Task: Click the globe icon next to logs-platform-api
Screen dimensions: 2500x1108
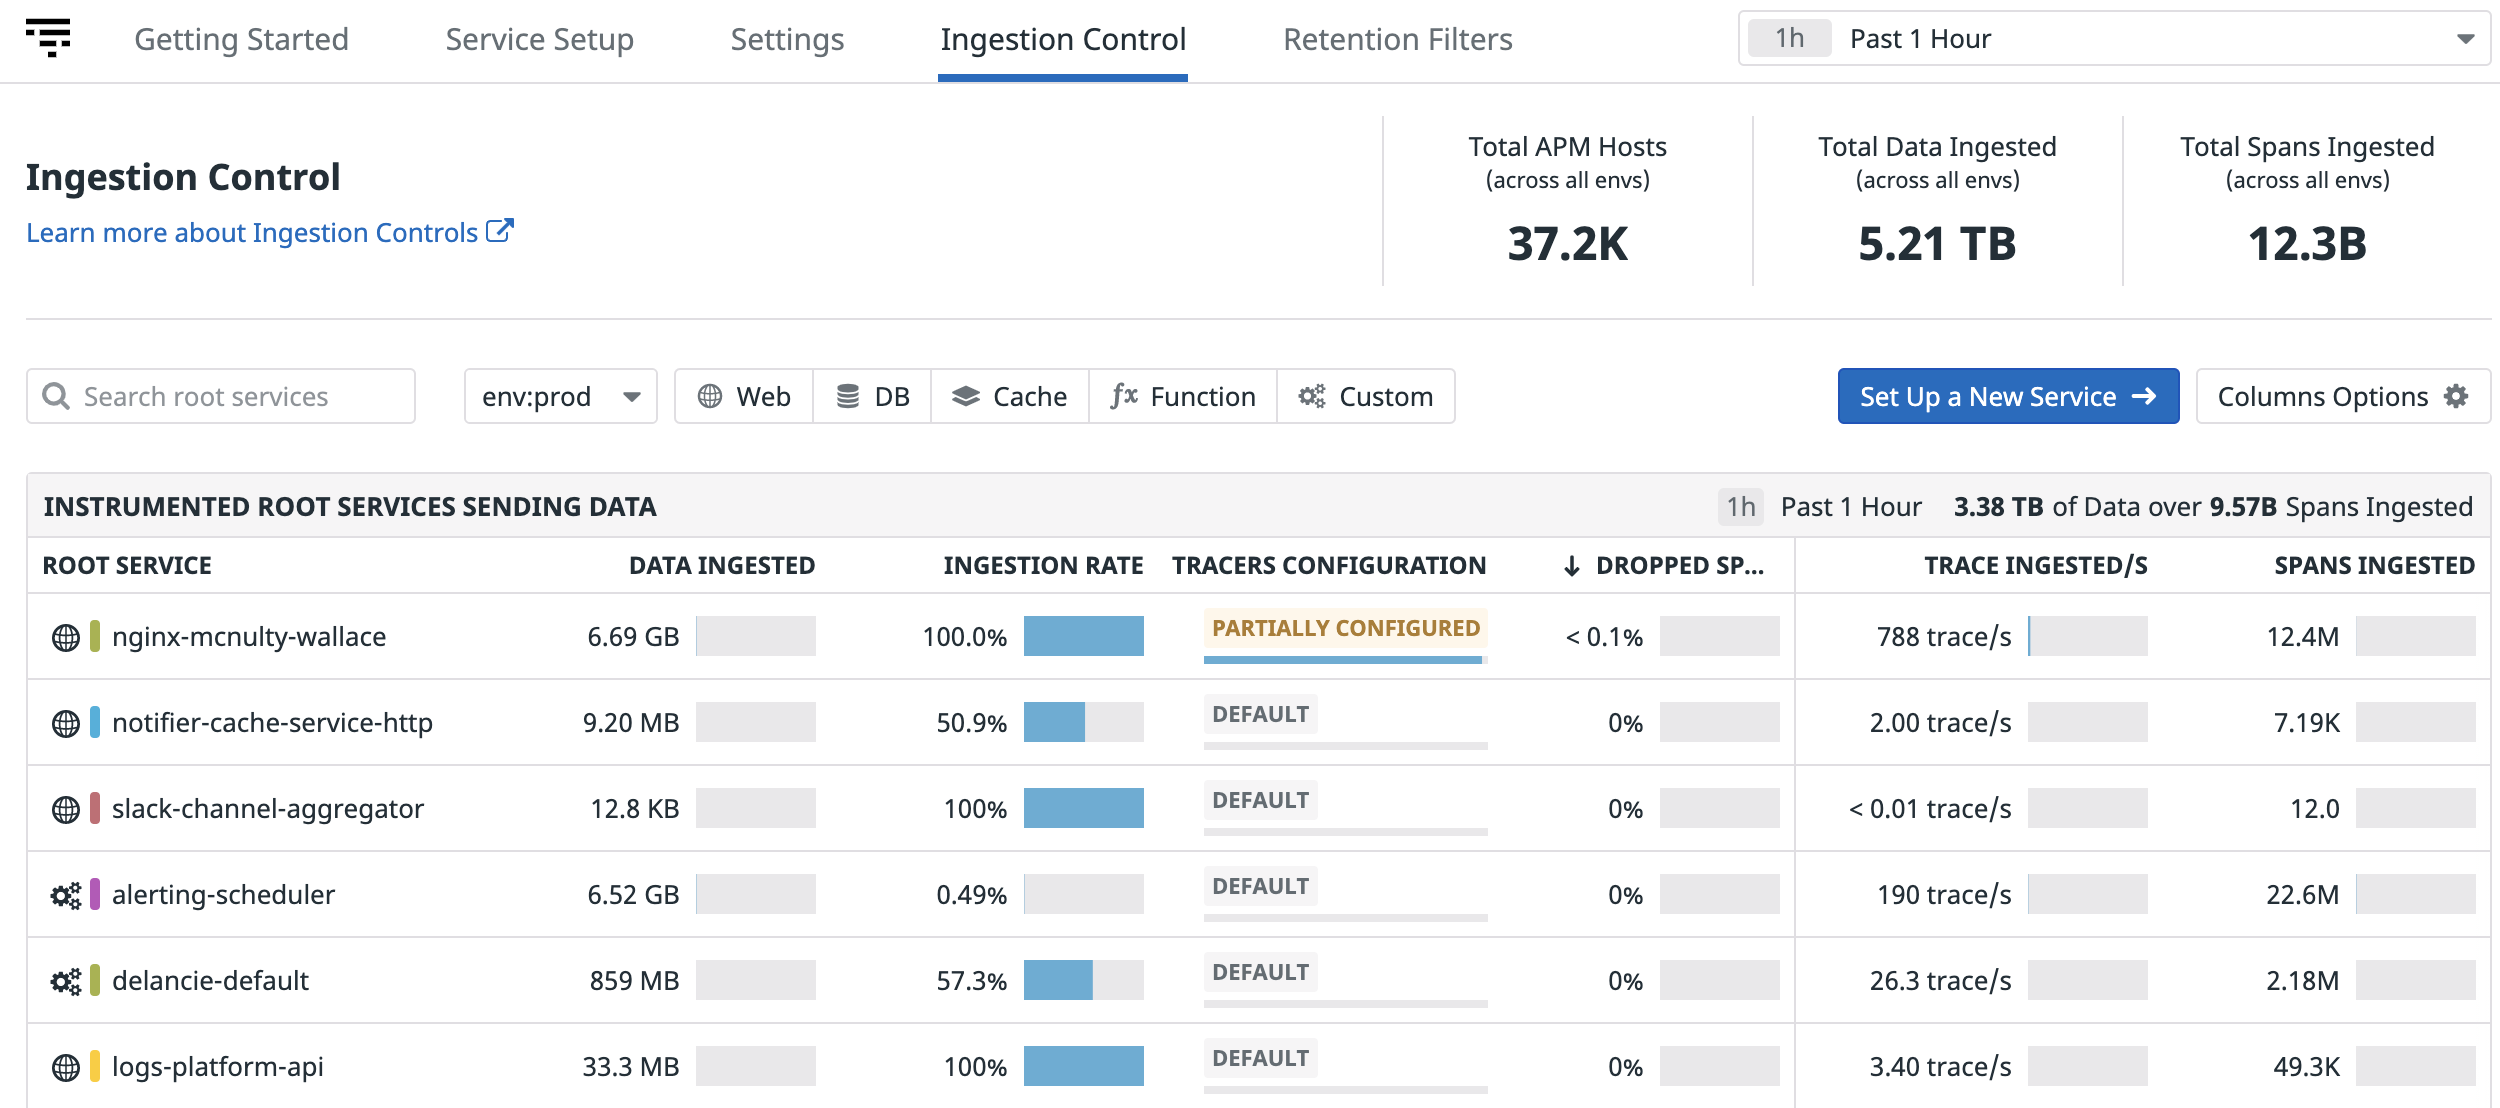Action: coord(66,1067)
